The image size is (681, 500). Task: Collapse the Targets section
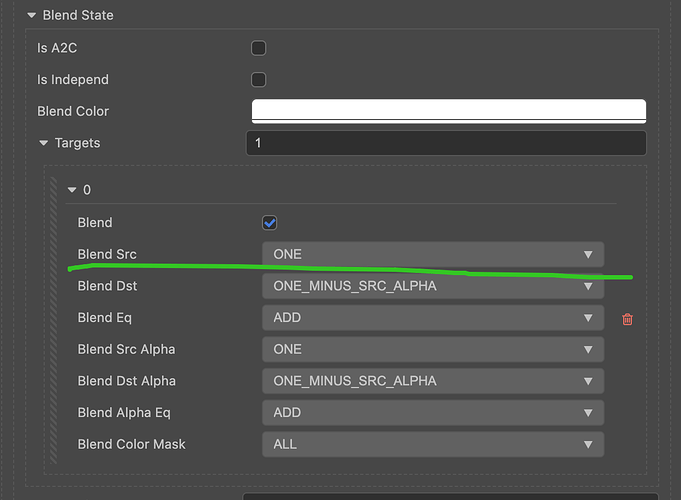point(44,143)
